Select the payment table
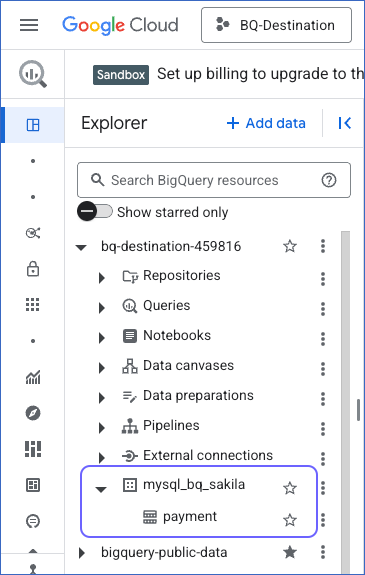 [190, 516]
